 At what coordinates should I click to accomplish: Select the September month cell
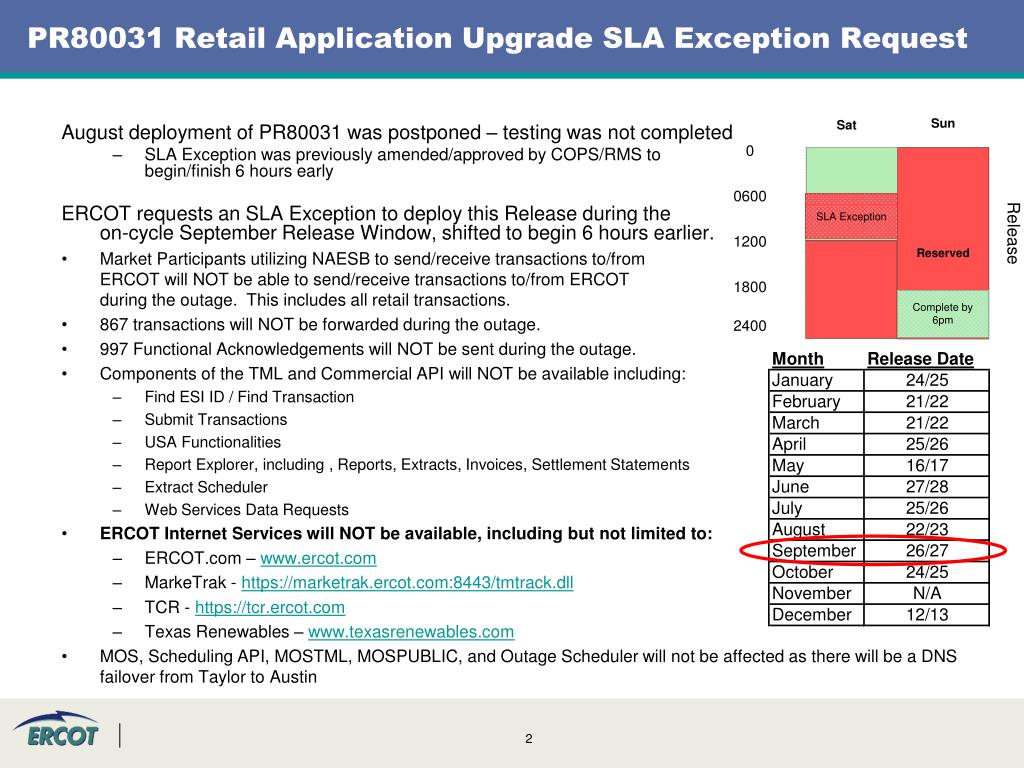point(816,551)
